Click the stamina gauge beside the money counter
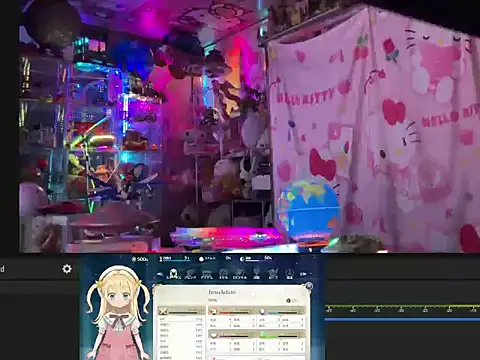 [175, 258]
